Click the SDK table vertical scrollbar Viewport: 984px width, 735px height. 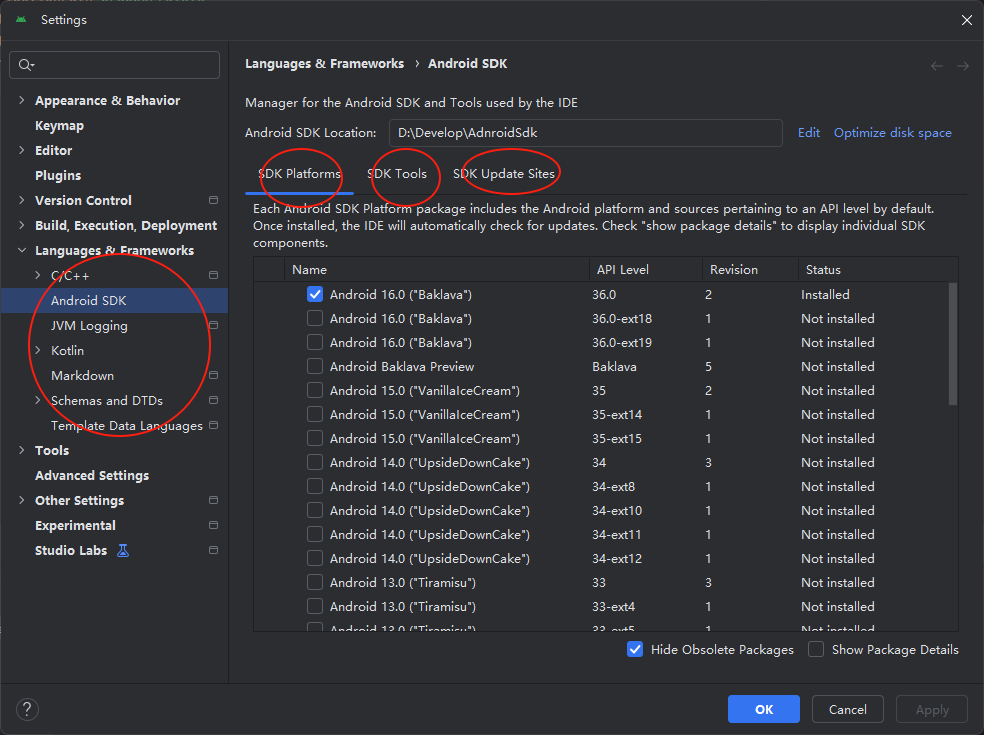click(x=953, y=344)
